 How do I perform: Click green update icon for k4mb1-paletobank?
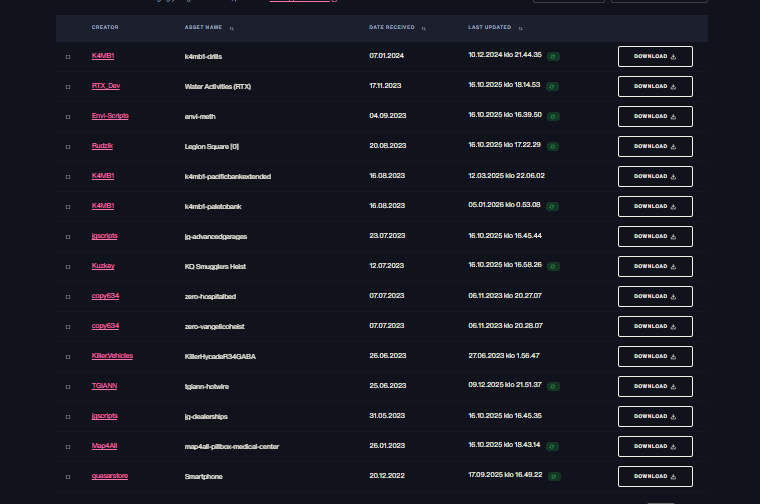(x=552, y=207)
